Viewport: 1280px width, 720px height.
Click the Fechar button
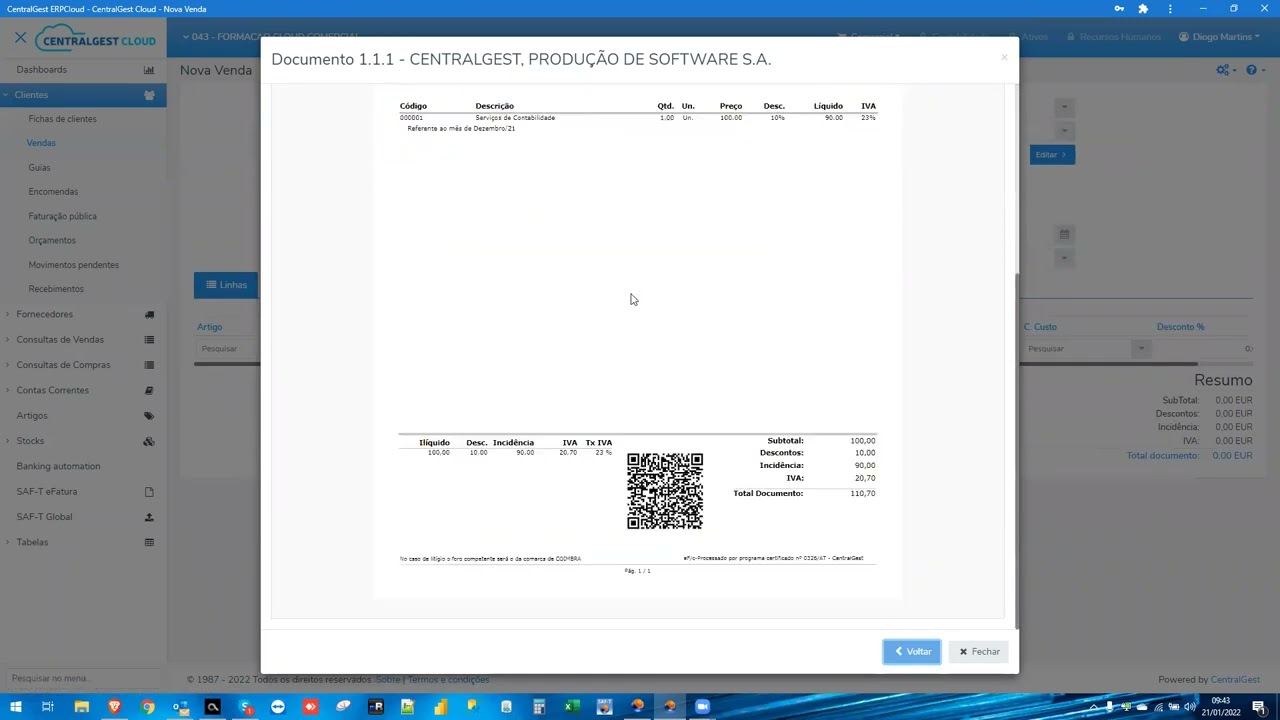point(979,652)
